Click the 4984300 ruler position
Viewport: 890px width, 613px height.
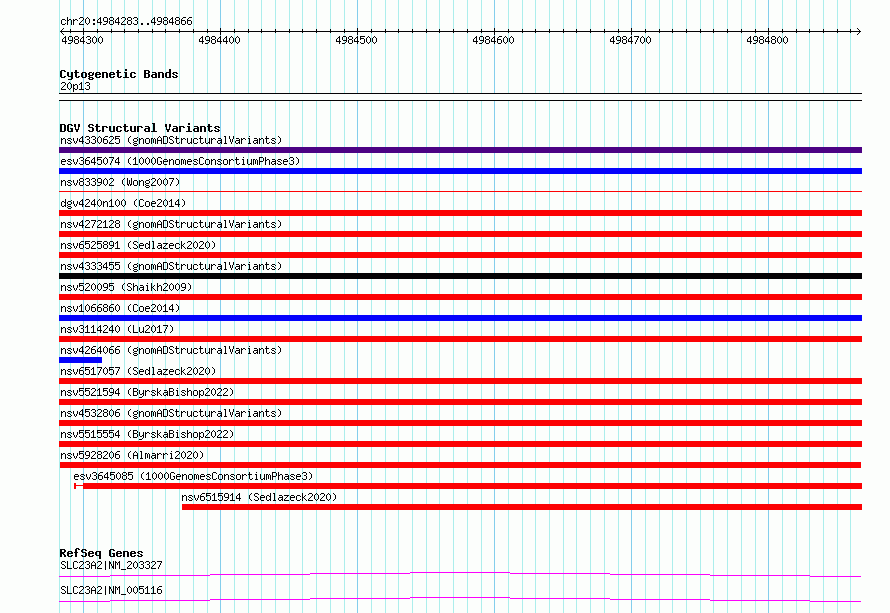coord(82,40)
